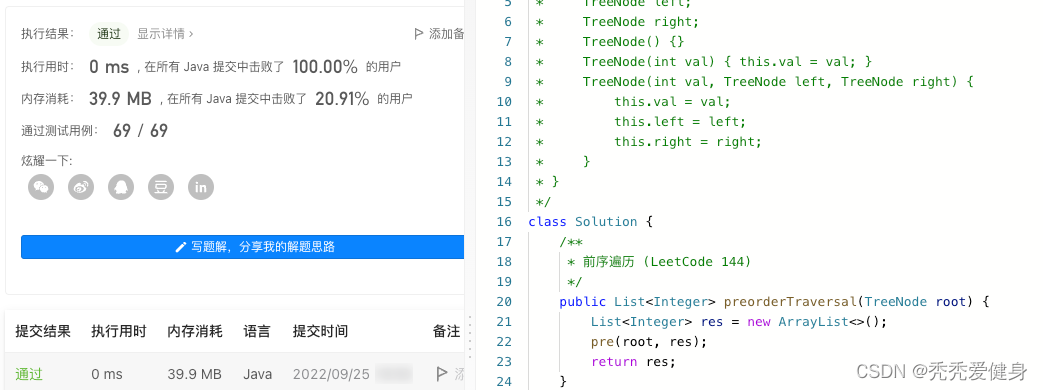1043x390 pixels.
Task: Click the 通过 status badge
Action: (108, 33)
